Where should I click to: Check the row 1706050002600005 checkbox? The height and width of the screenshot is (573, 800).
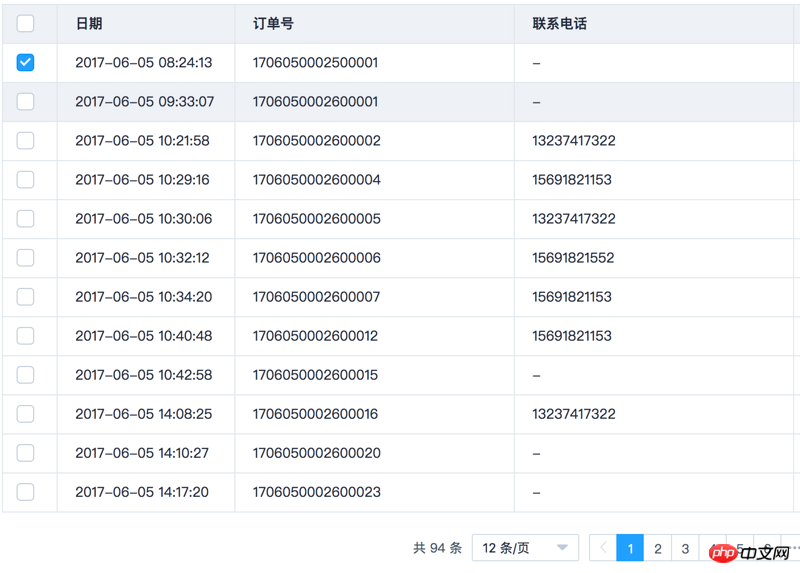click(26, 218)
